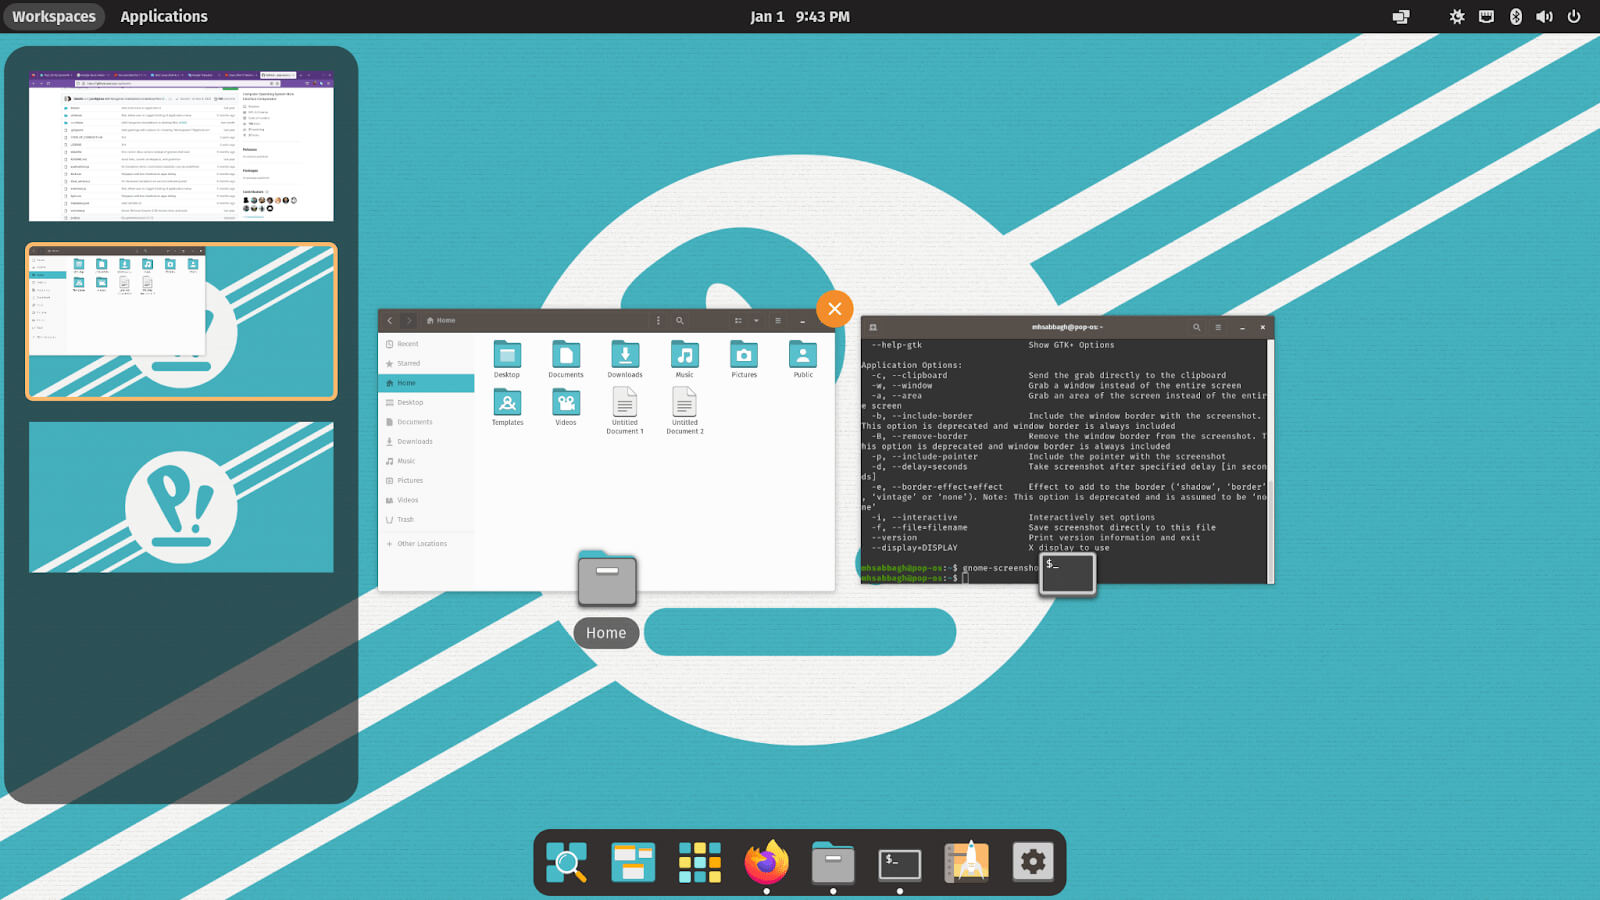Open the search icon in Files window
Image resolution: width=1600 pixels, height=900 pixels.
(680, 321)
